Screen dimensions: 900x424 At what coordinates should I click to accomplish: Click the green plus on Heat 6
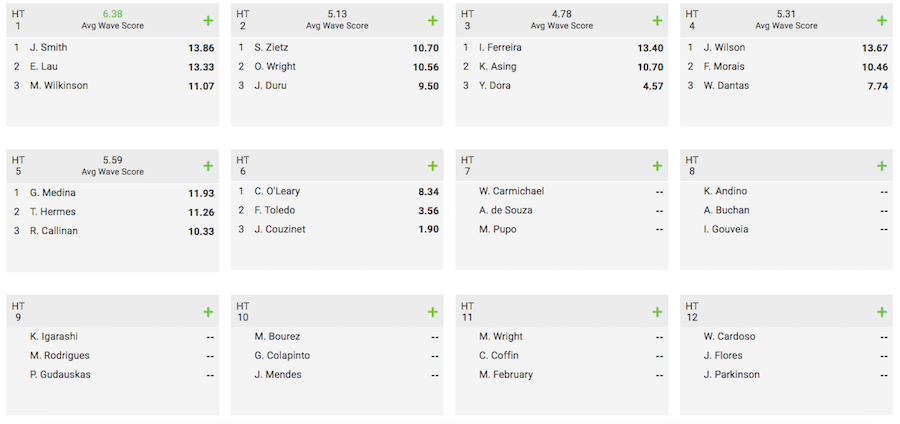click(x=433, y=166)
